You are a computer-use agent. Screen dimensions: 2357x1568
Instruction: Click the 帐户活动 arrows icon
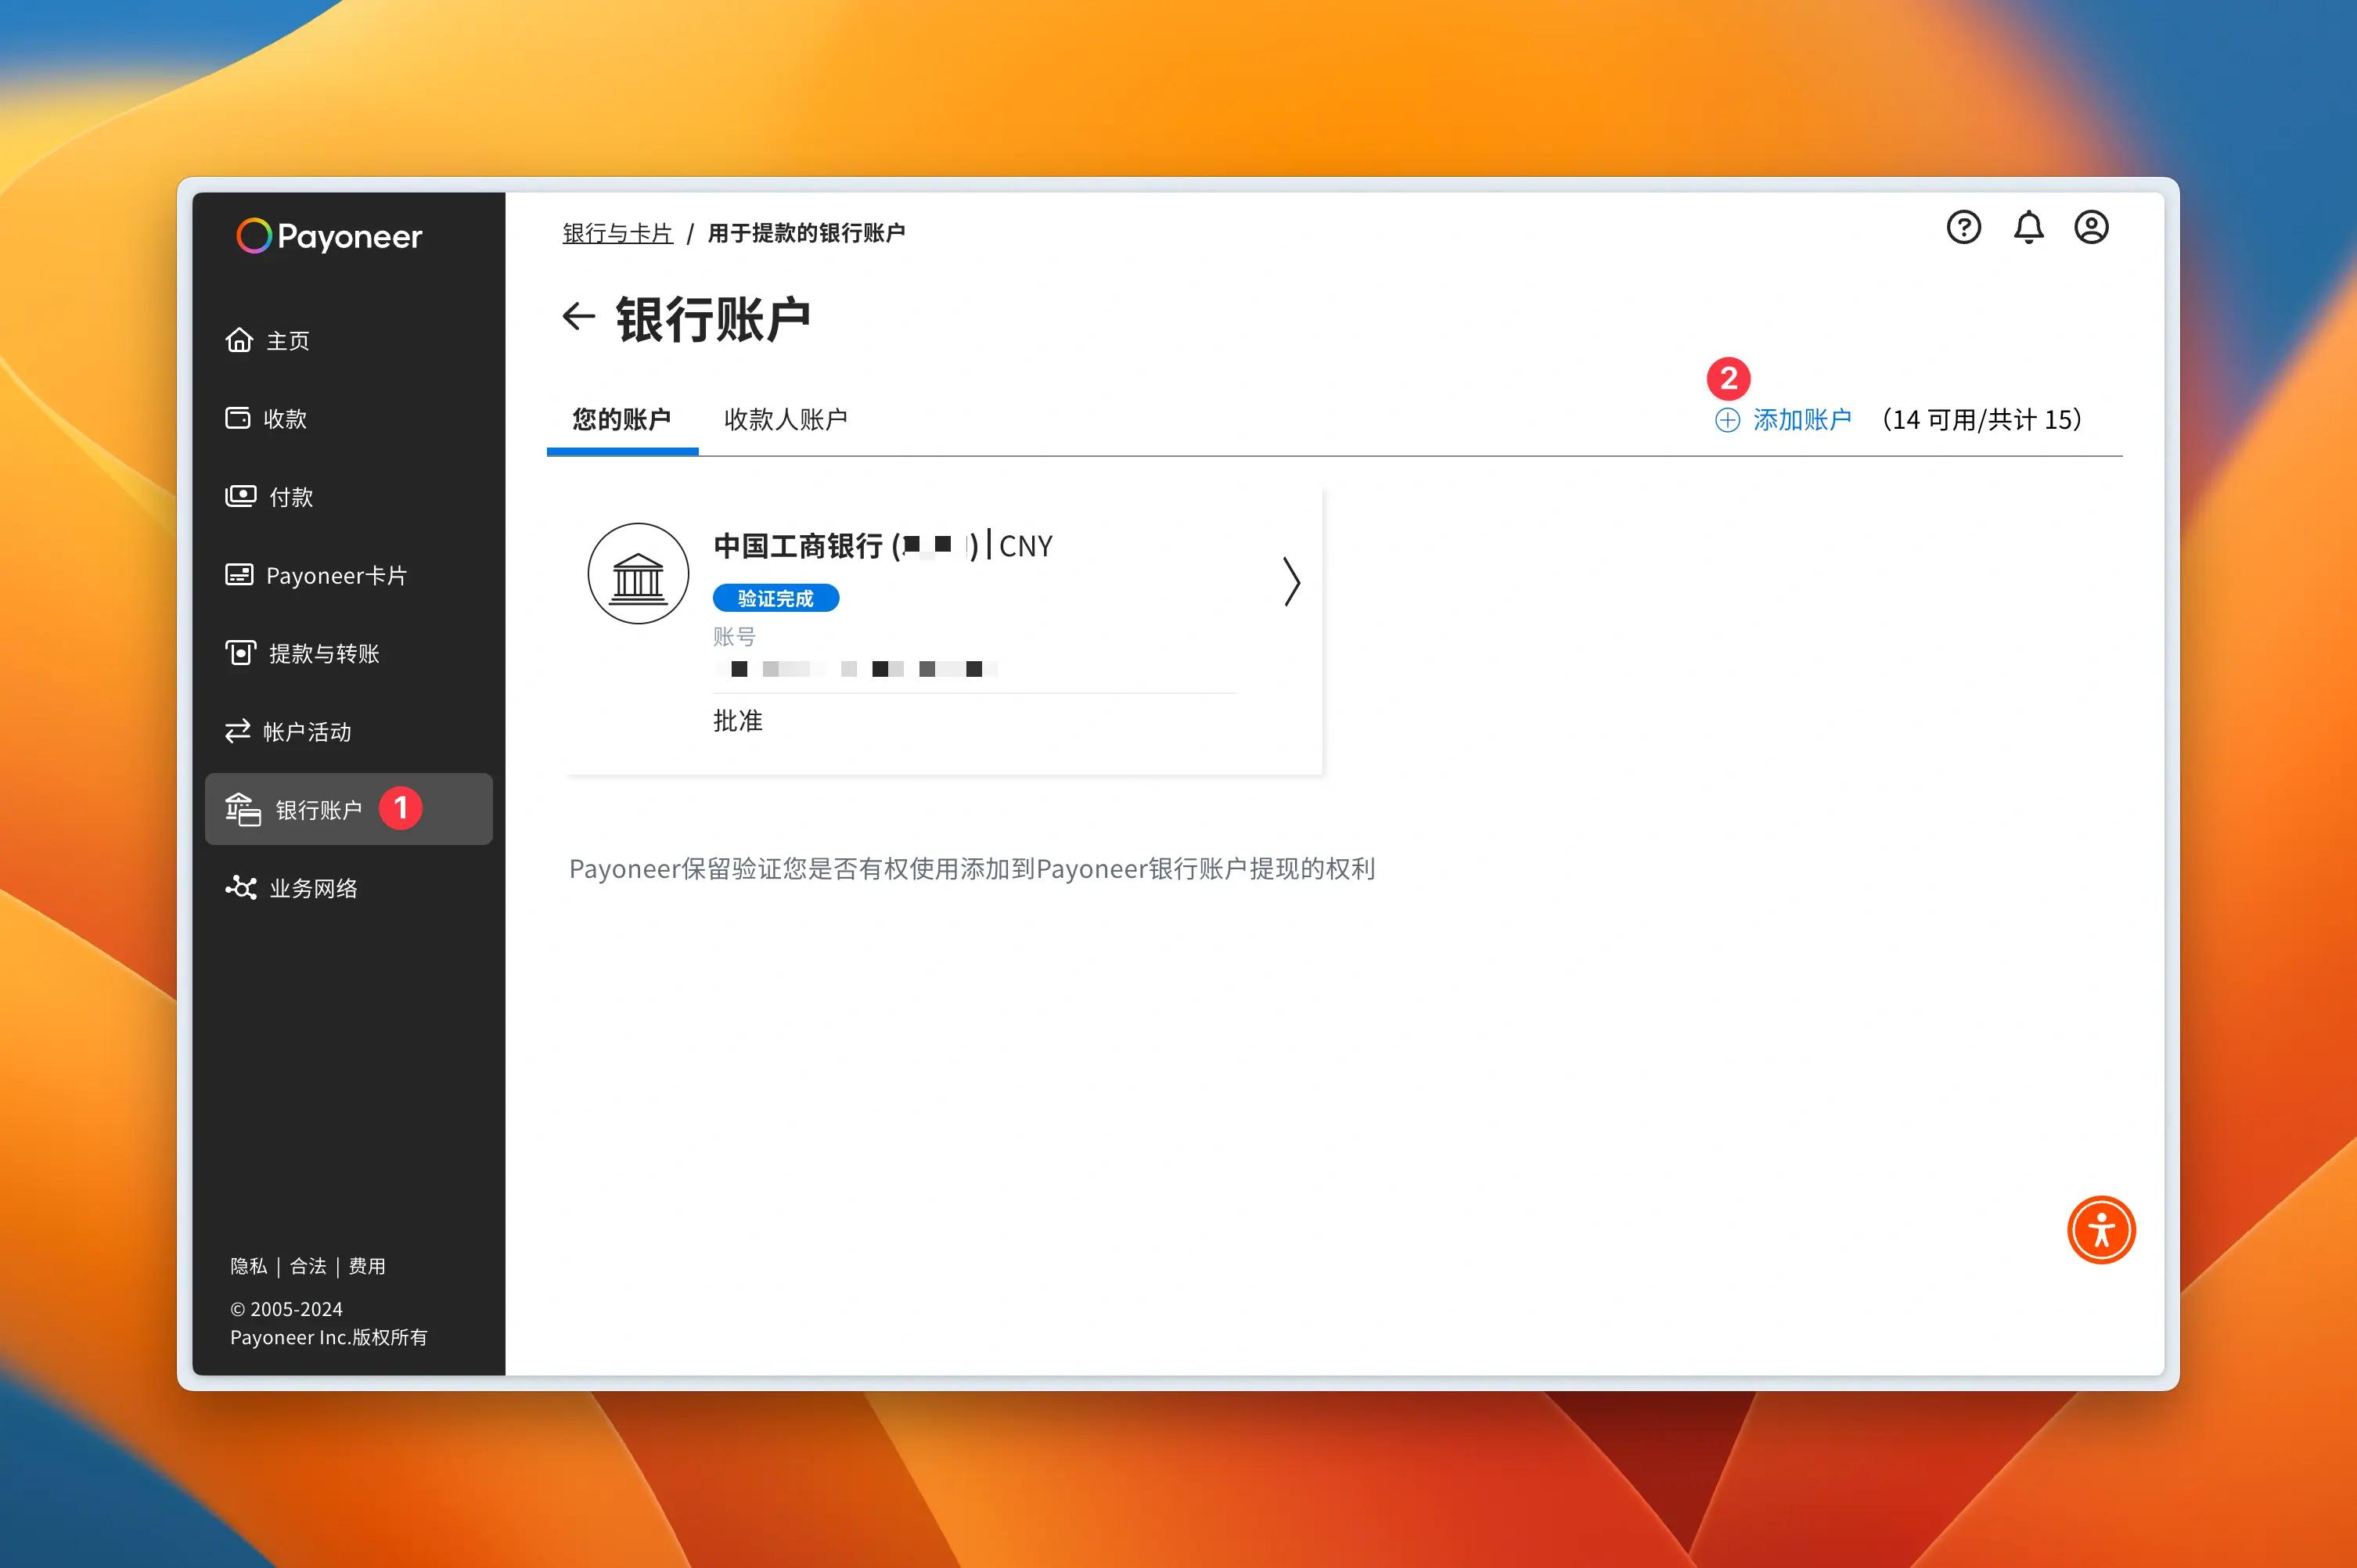tap(238, 731)
